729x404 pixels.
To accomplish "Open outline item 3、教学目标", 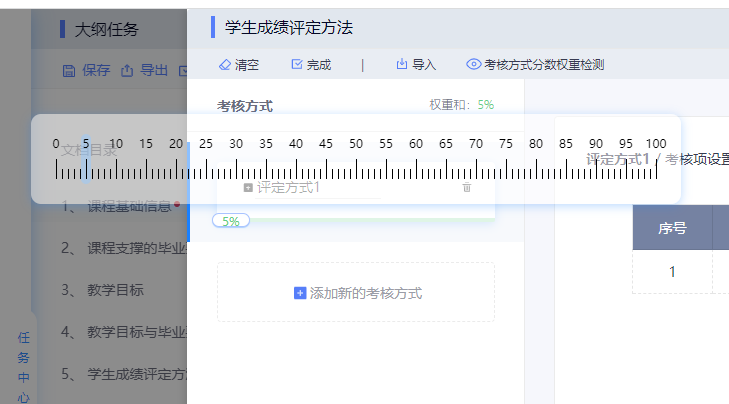I will tap(115, 290).
